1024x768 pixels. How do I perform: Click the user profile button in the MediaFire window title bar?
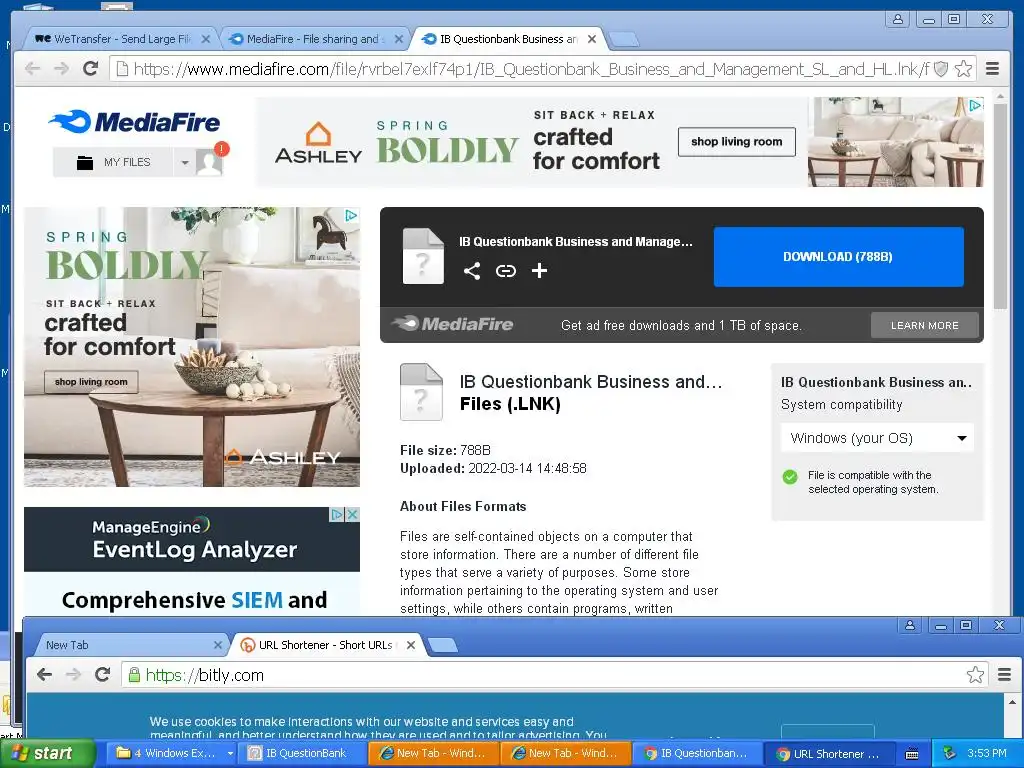pos(898,19)
